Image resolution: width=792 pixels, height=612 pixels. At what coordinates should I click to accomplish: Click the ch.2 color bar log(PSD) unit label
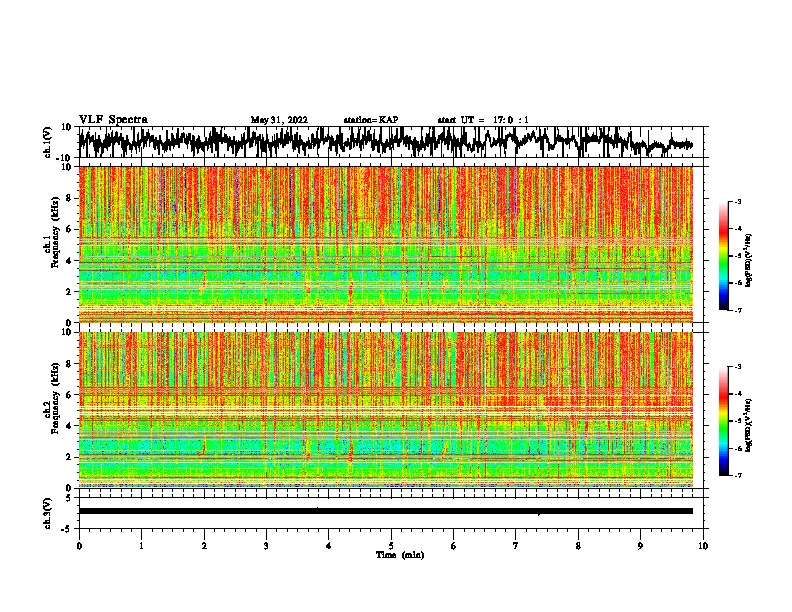pos(749,425)
